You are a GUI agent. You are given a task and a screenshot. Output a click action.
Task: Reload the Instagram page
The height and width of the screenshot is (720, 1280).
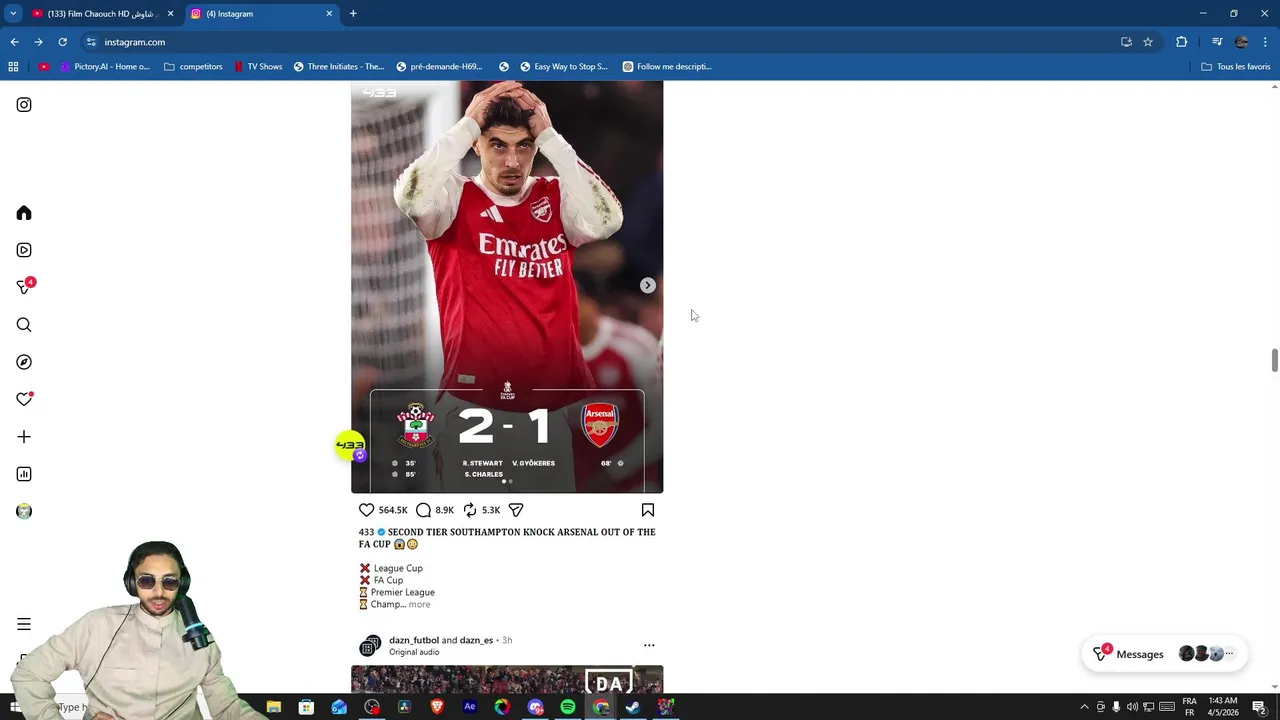click(62, 42)
